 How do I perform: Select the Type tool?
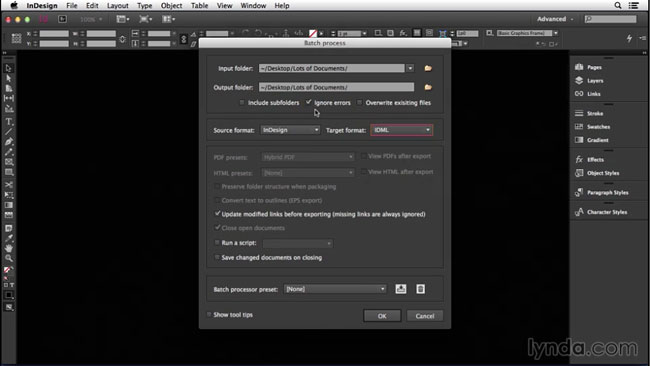[x=8, y=122]
